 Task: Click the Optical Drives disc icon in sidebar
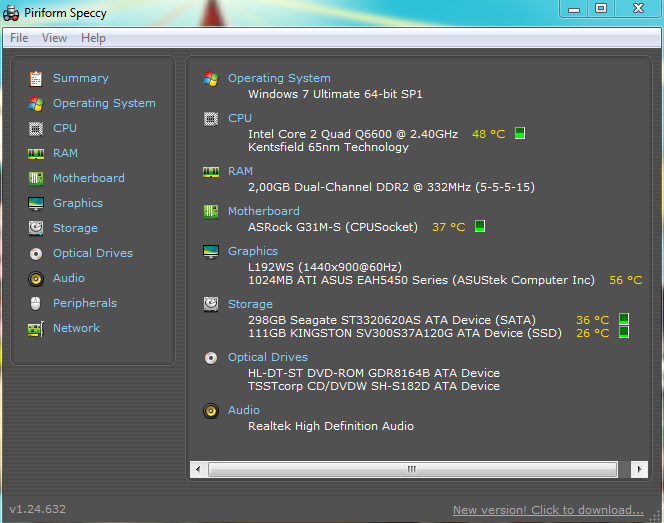(36, 254)
